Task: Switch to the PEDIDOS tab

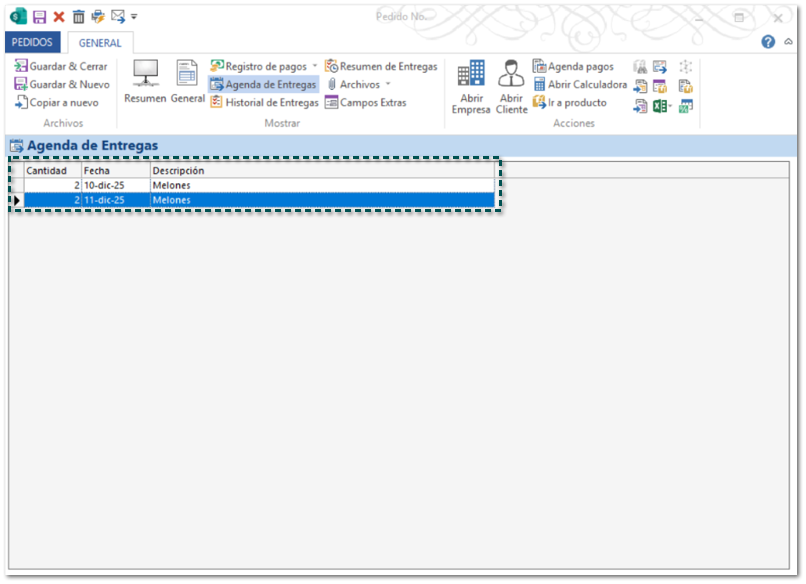Action: point(33,43)
